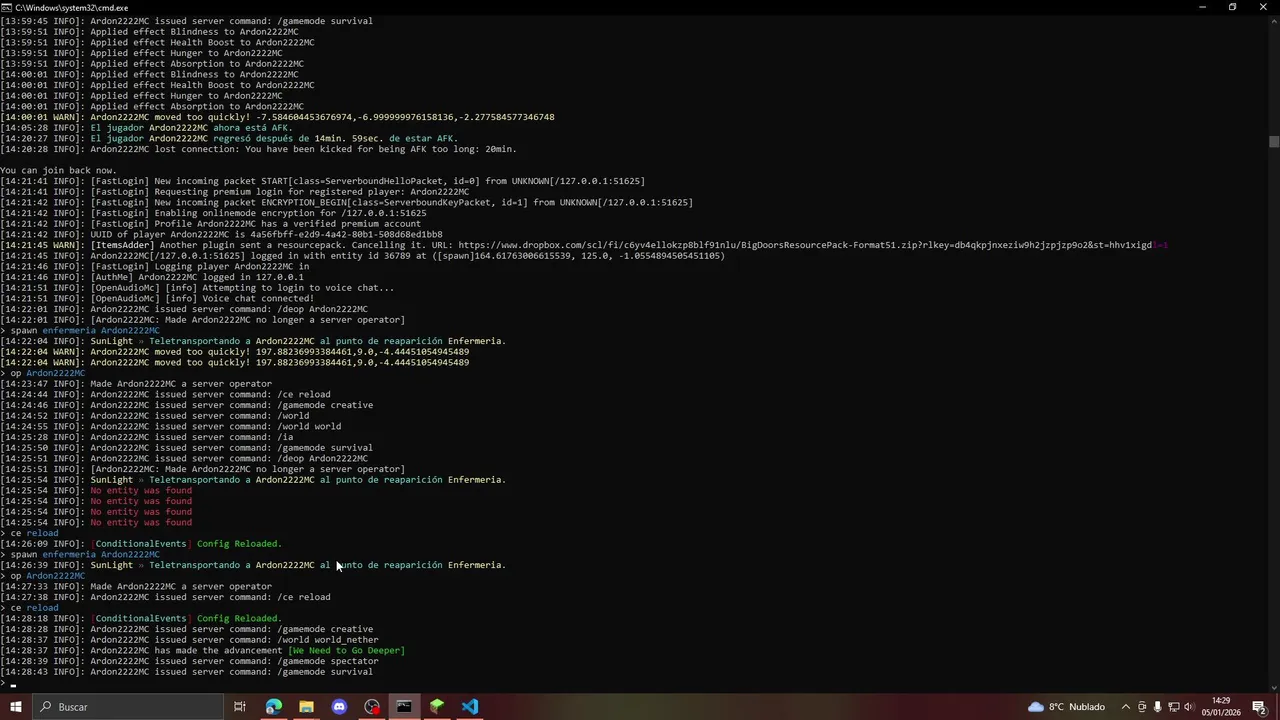The width and height of the screenshot is (1280, 720).
Task: Click the 'kicked for being AFK too long' line
Action: coord(258,149)
